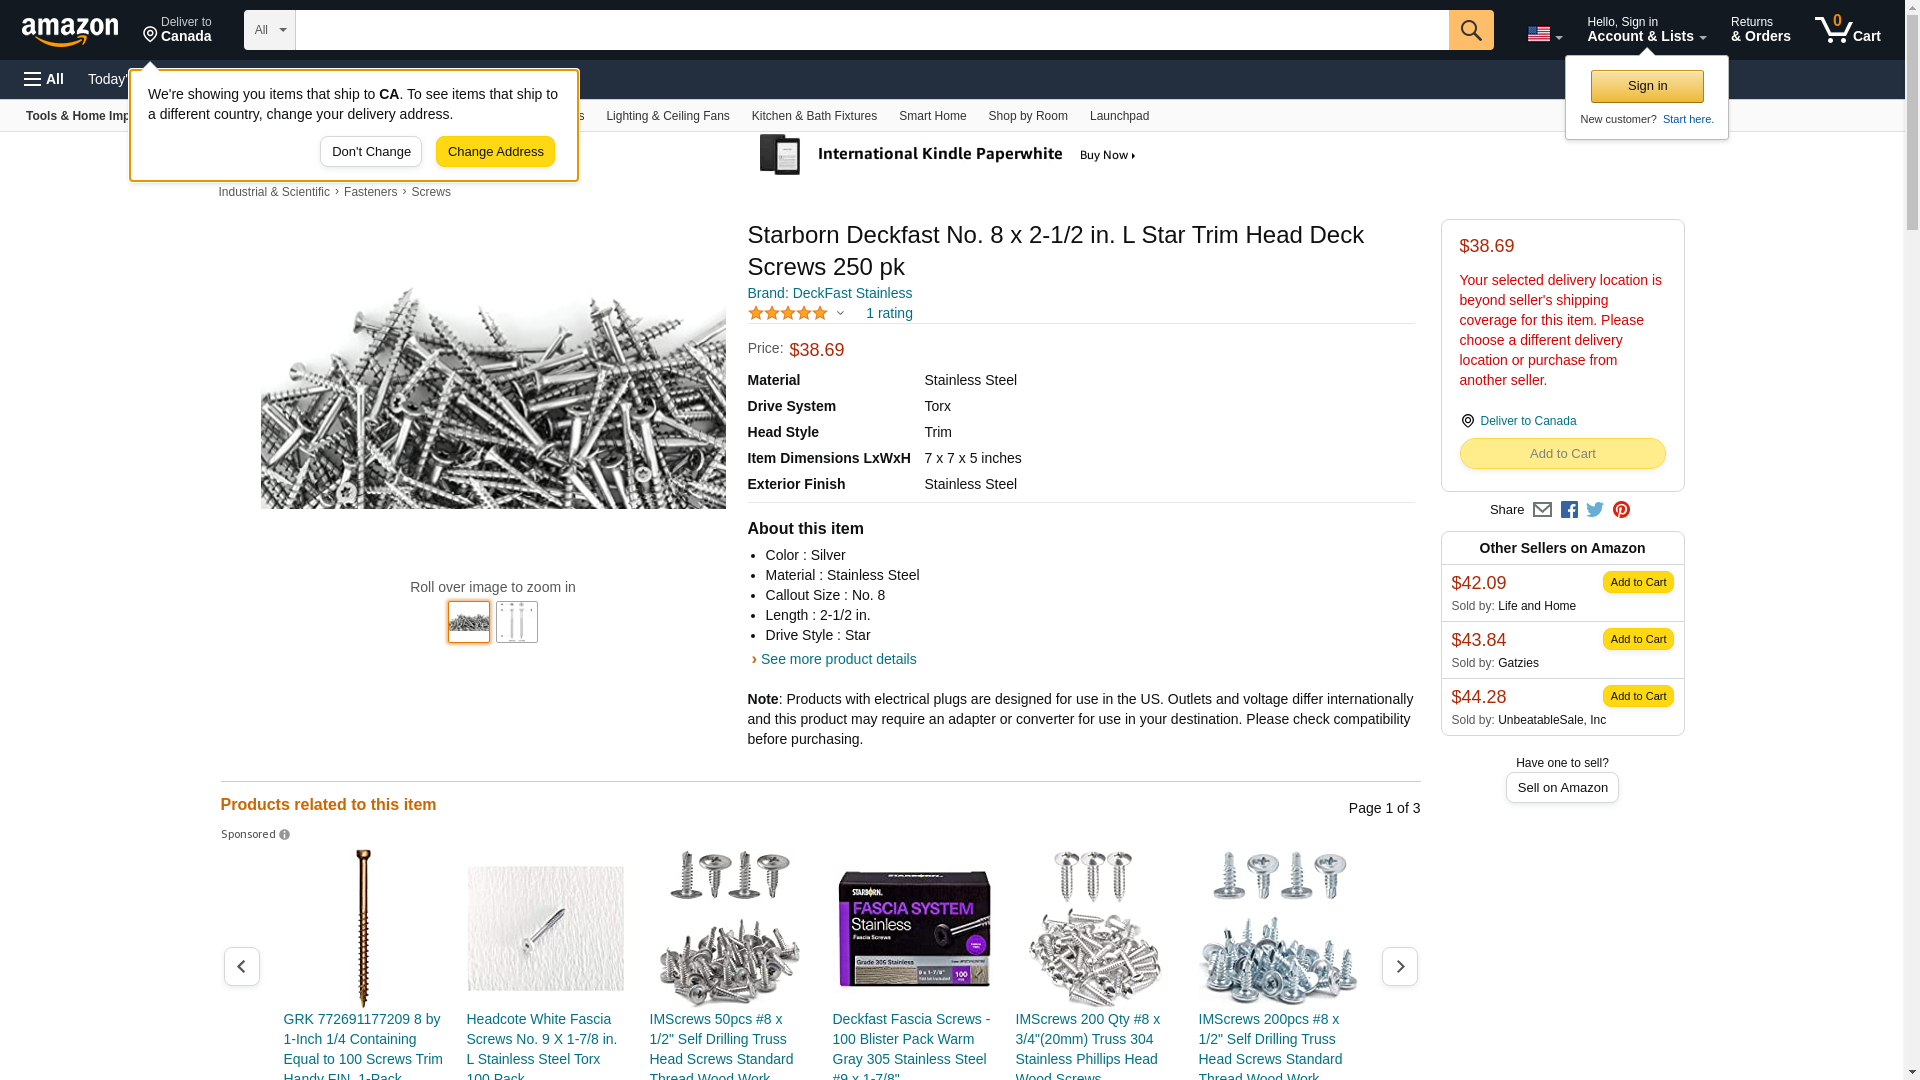This screenshot has width=1920, height=1080.
Task: Click the Amazon logo
Action: (x=70, y=31)
